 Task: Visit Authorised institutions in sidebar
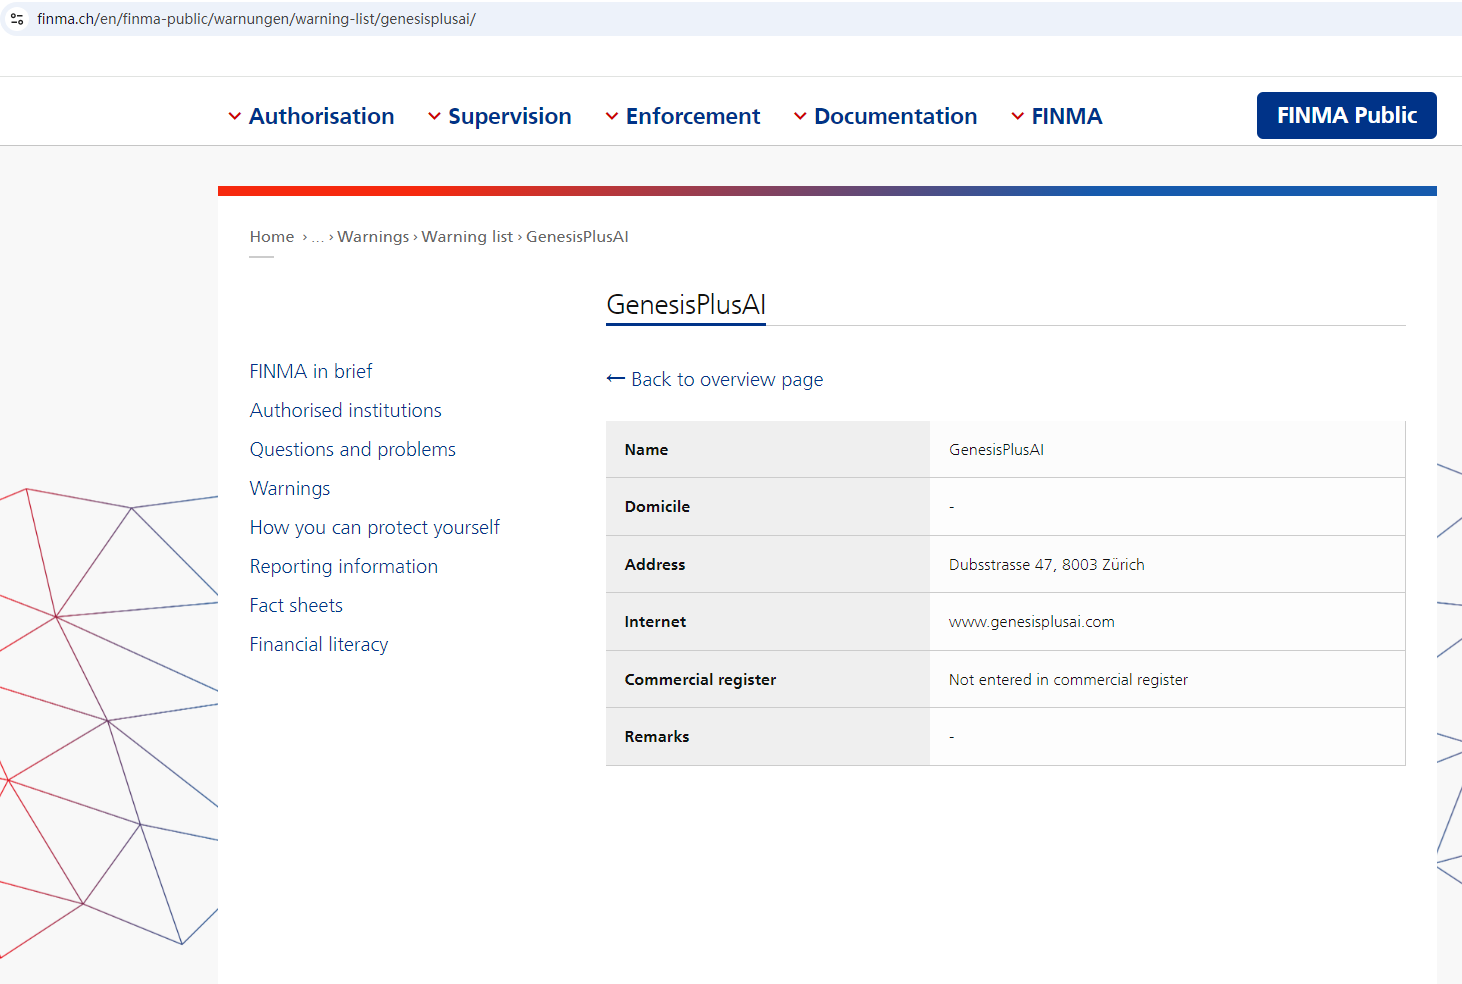(346, 411)
